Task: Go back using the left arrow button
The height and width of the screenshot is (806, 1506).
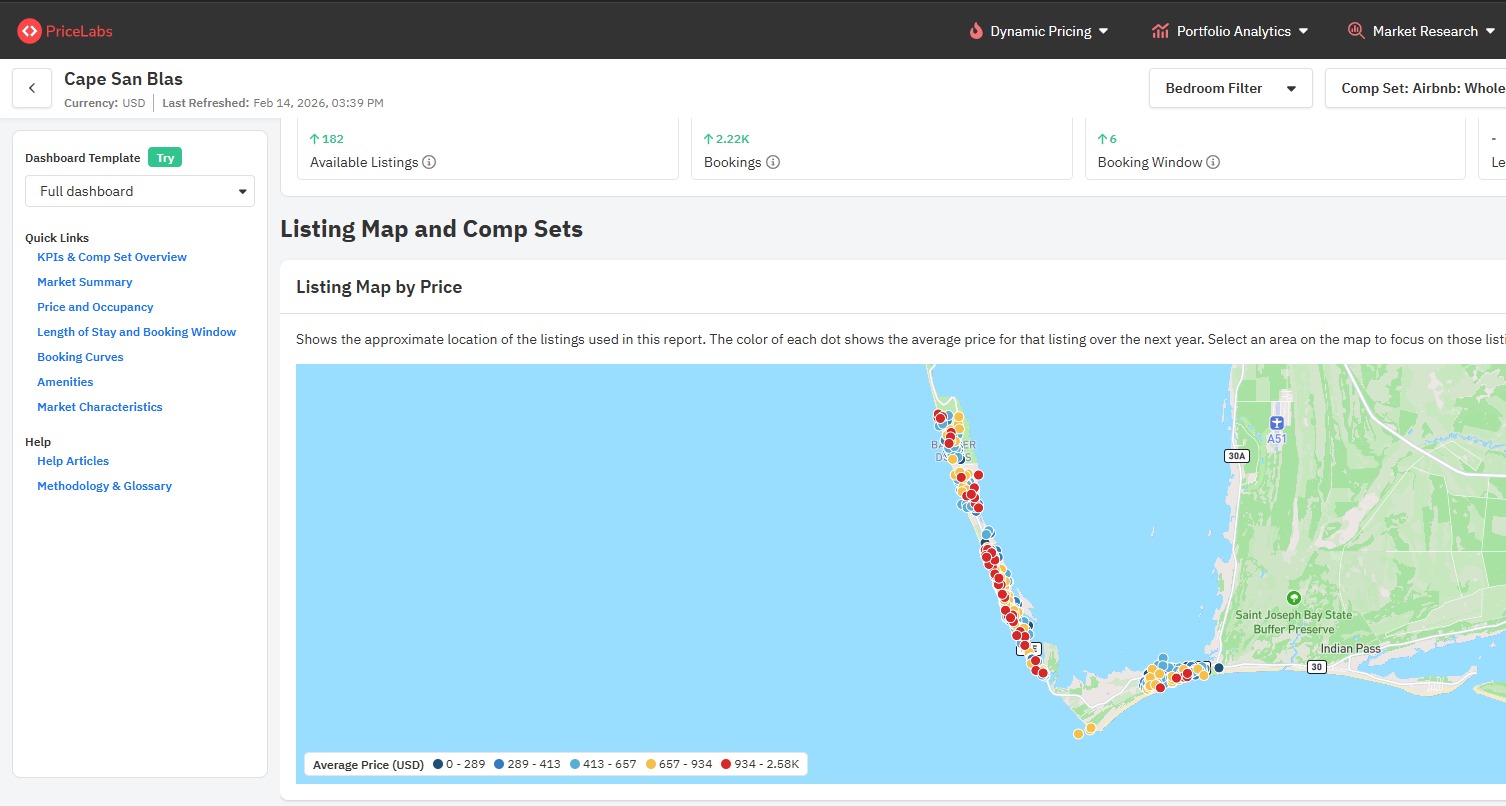Action: 32,88
